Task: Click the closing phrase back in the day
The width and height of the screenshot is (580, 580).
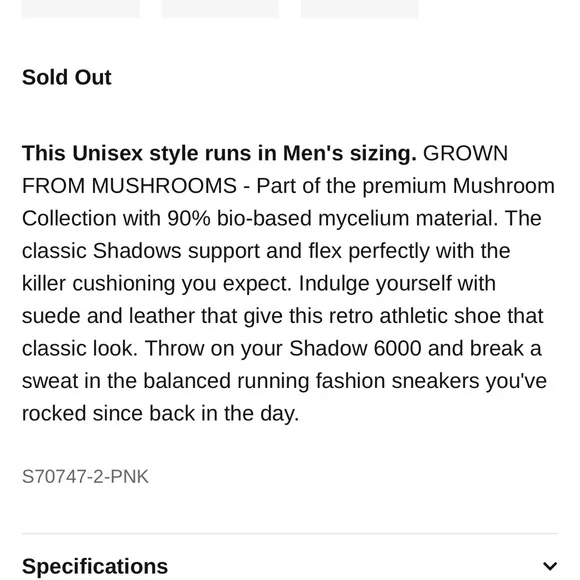Action: tap(224, 413)
